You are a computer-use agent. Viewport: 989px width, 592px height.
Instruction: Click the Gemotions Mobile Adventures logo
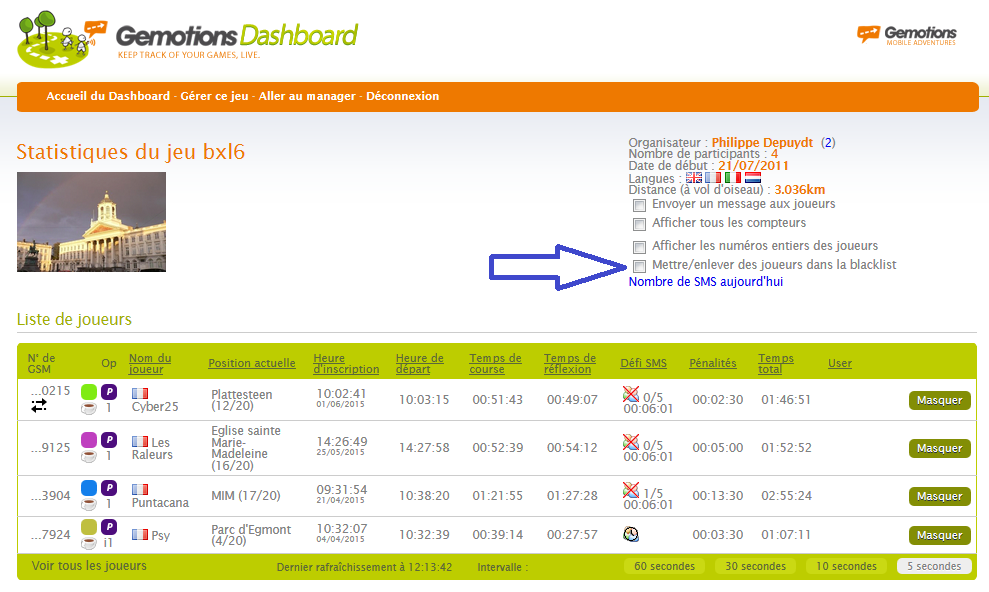(x=906, y=35)
